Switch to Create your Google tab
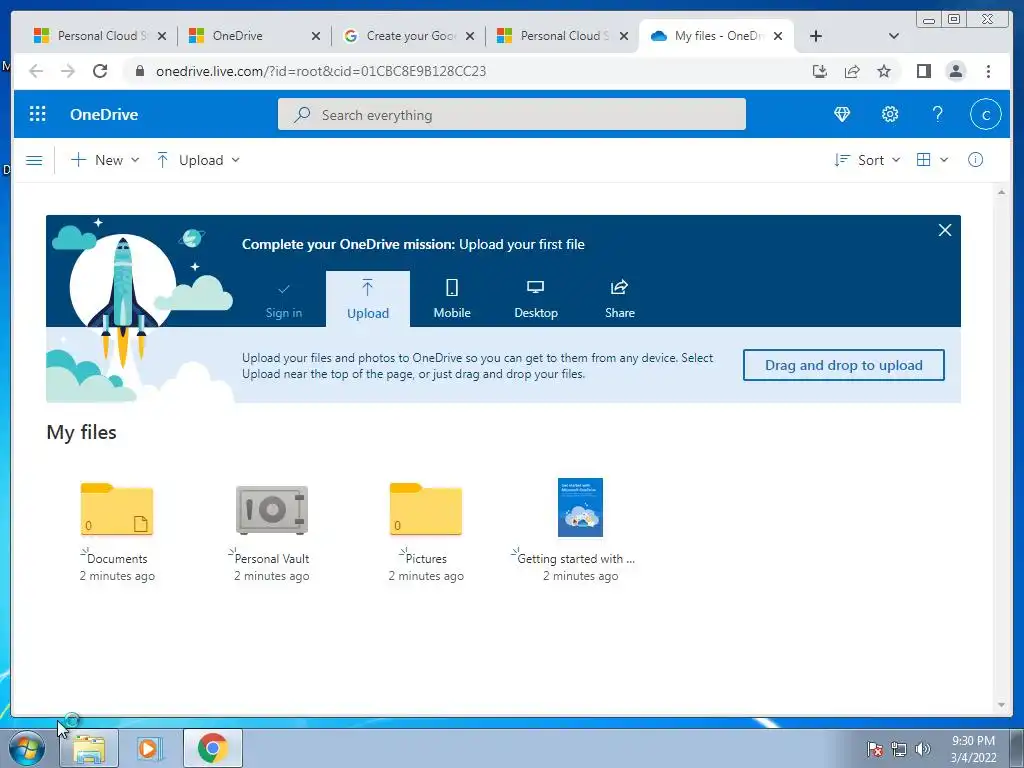 [x=410, y=36]
